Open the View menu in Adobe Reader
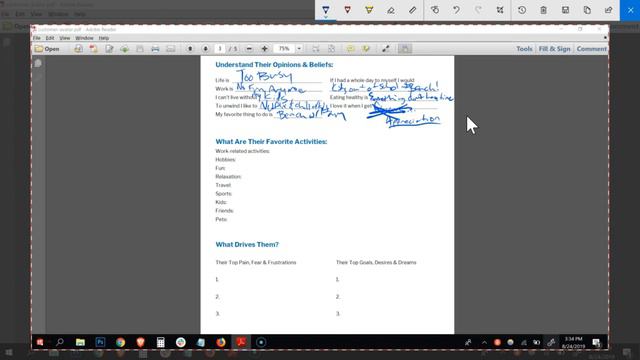This screenshot has height=360, width=640. [64, 38]
